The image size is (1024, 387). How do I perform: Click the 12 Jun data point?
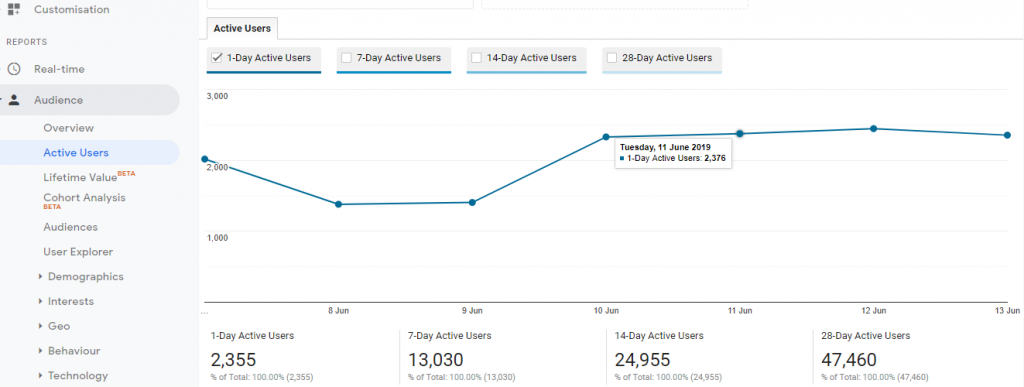click(873, 129)
